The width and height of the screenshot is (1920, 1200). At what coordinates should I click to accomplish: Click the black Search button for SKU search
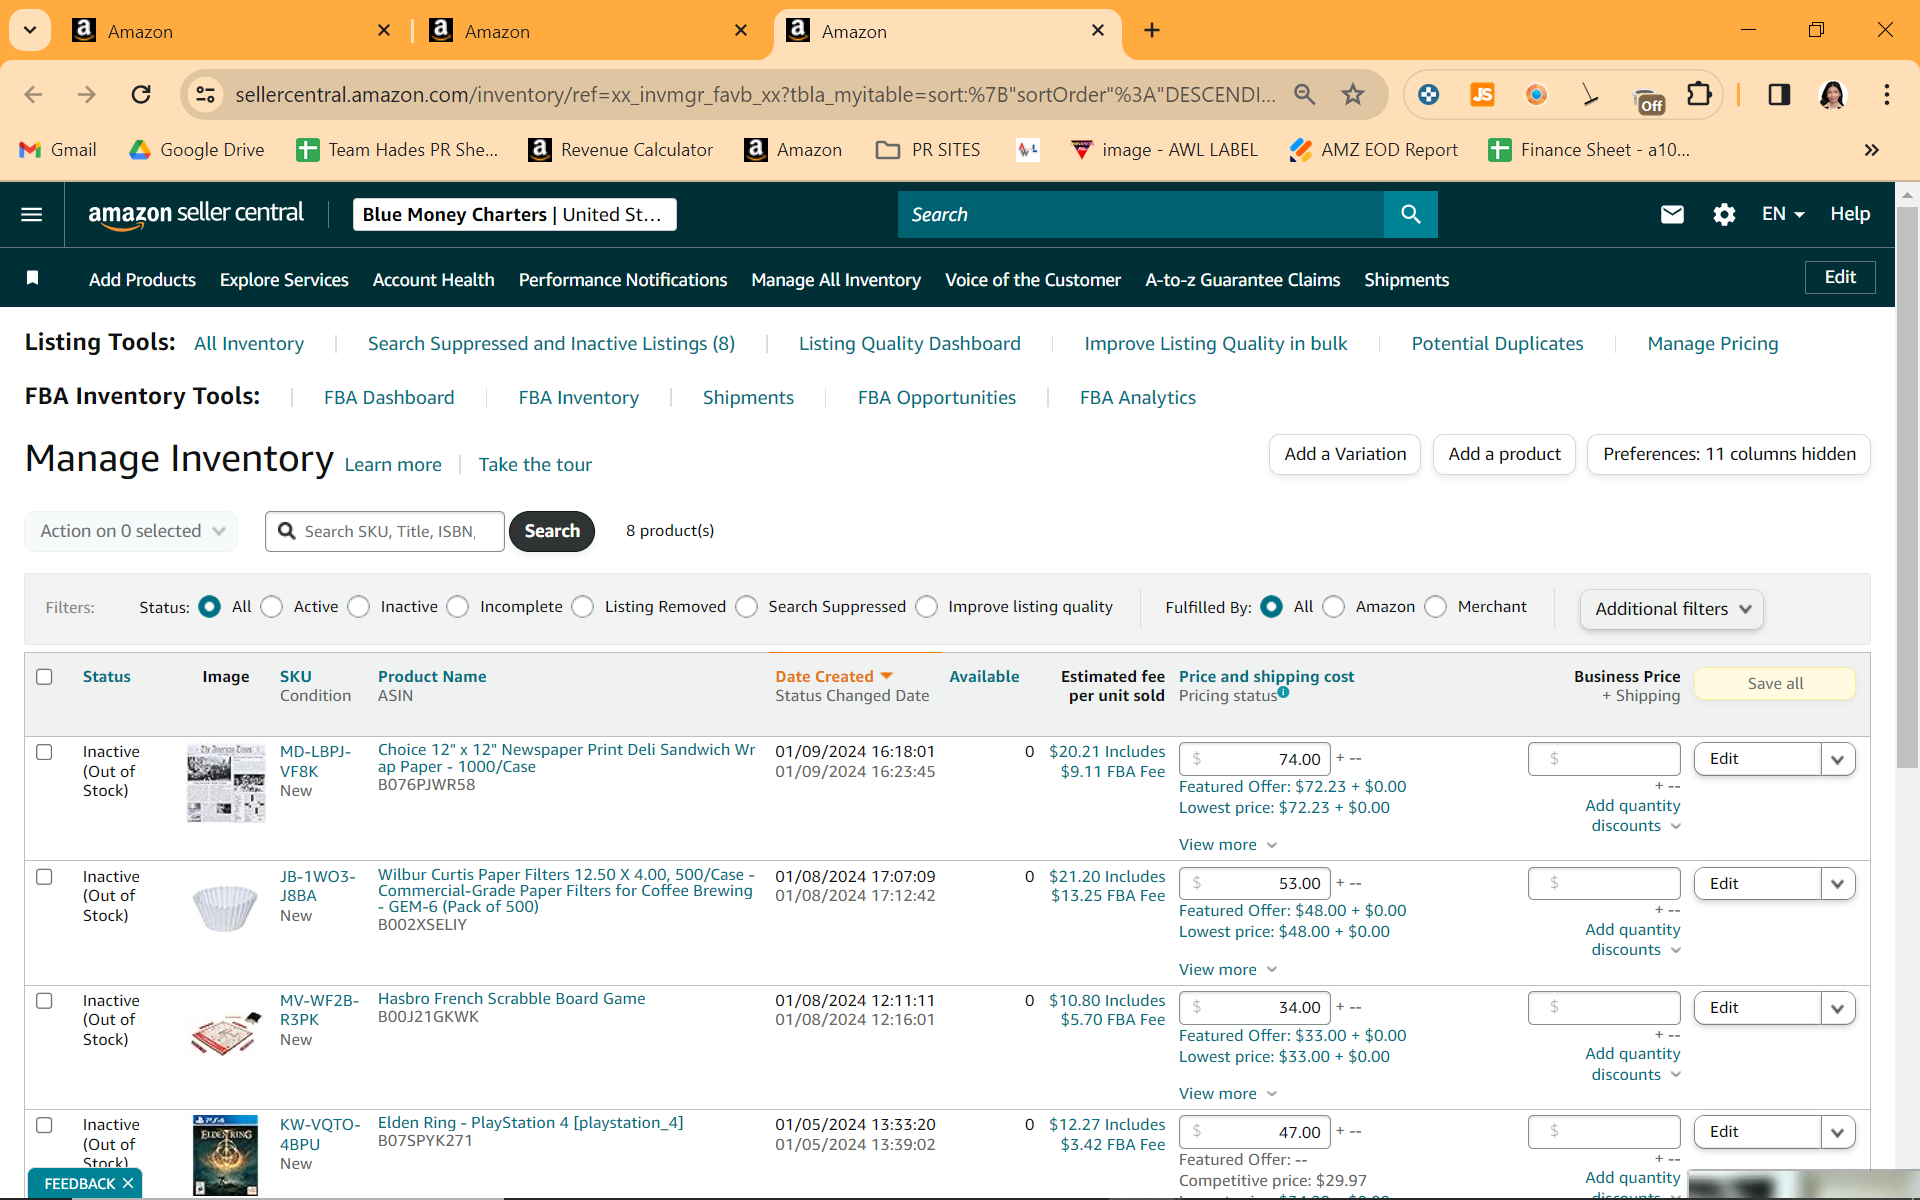(x=552, y=531)
